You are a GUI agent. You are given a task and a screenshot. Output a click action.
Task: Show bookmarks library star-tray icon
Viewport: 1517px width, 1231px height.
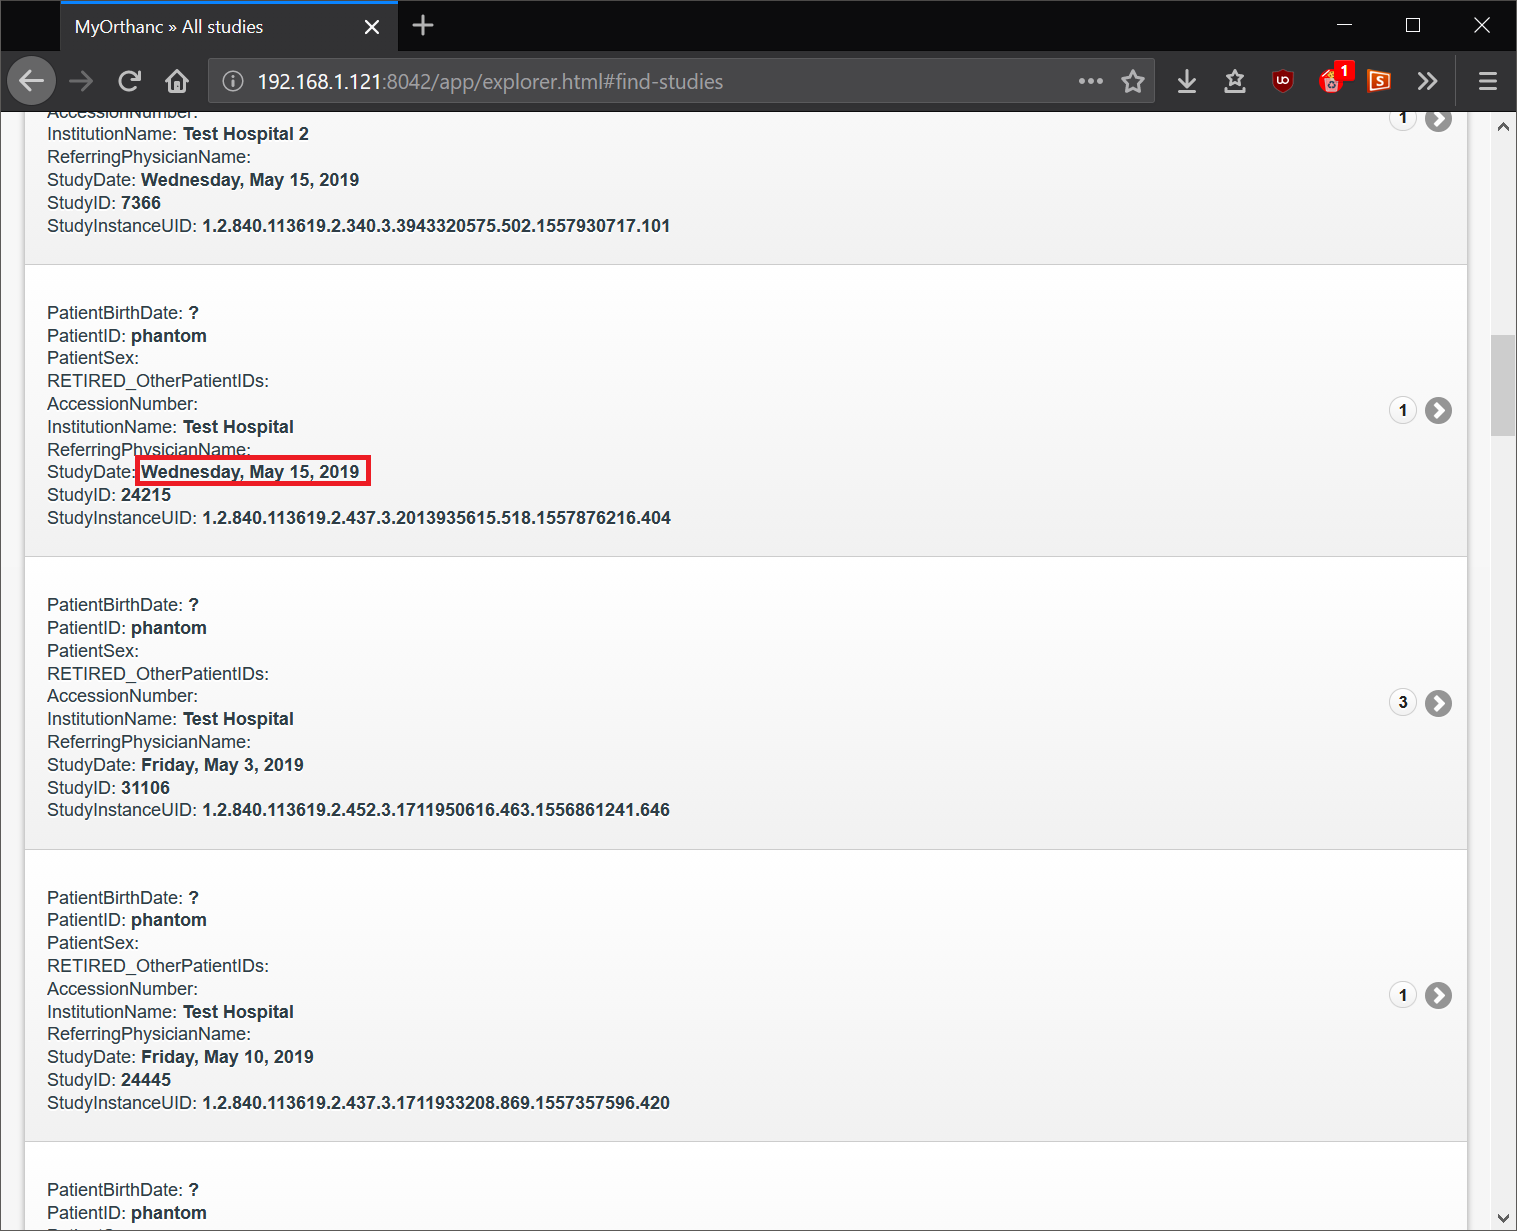tap(1235, 81)
